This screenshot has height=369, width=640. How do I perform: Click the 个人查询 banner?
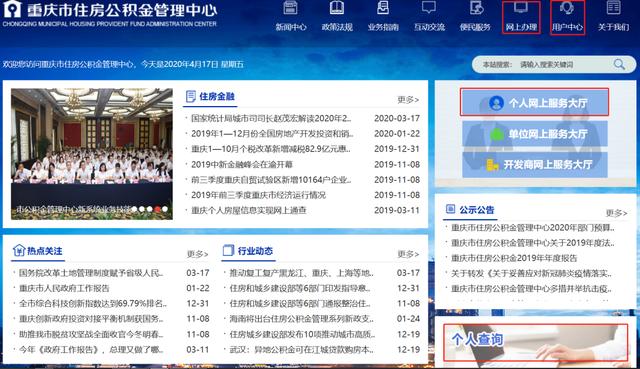tap(536, 342)
